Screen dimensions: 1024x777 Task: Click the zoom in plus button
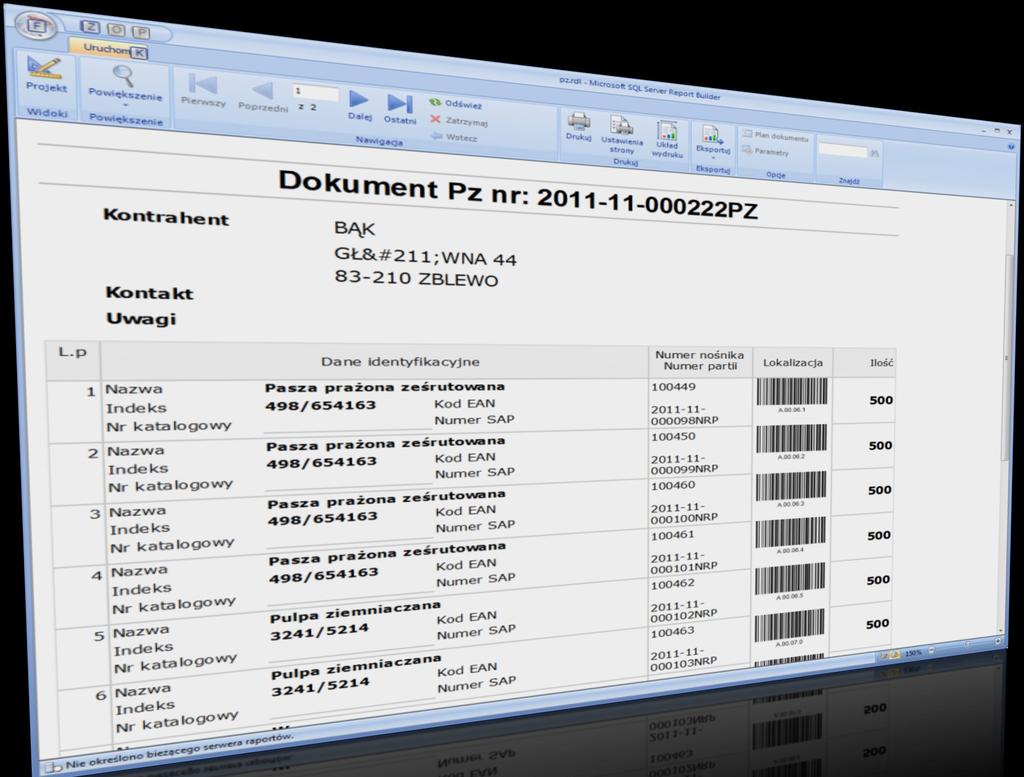(x=997, y=642)
